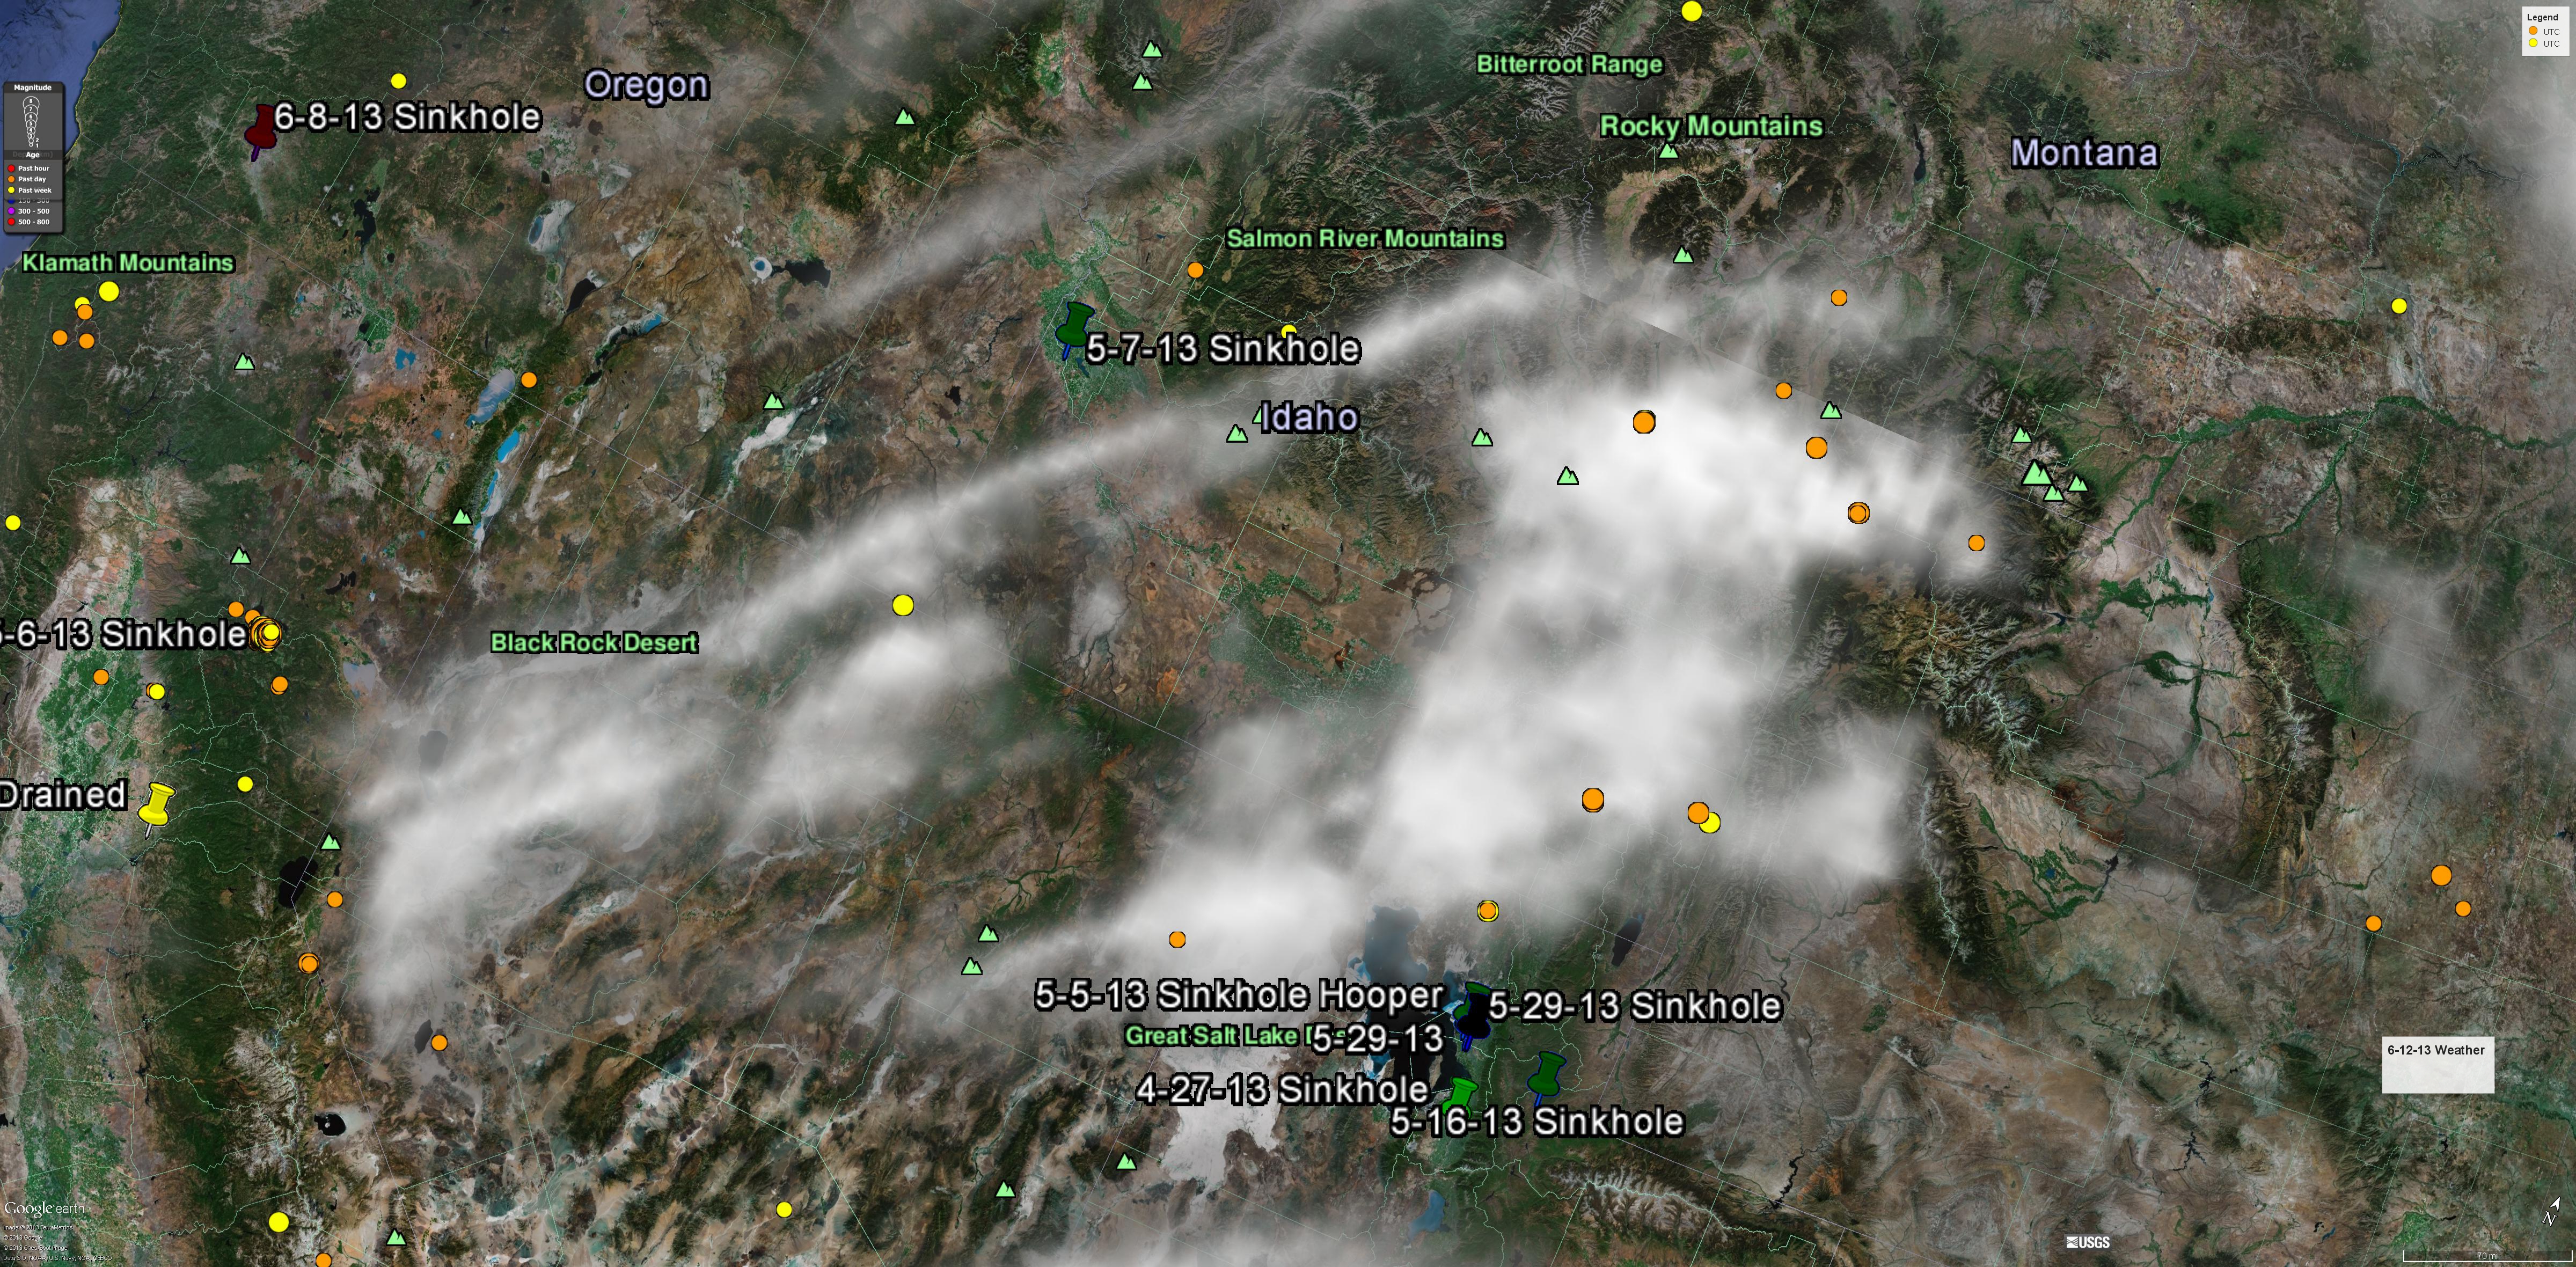
Task: Select the yellow Drained pushpin marker
Action: click(156, 806)
